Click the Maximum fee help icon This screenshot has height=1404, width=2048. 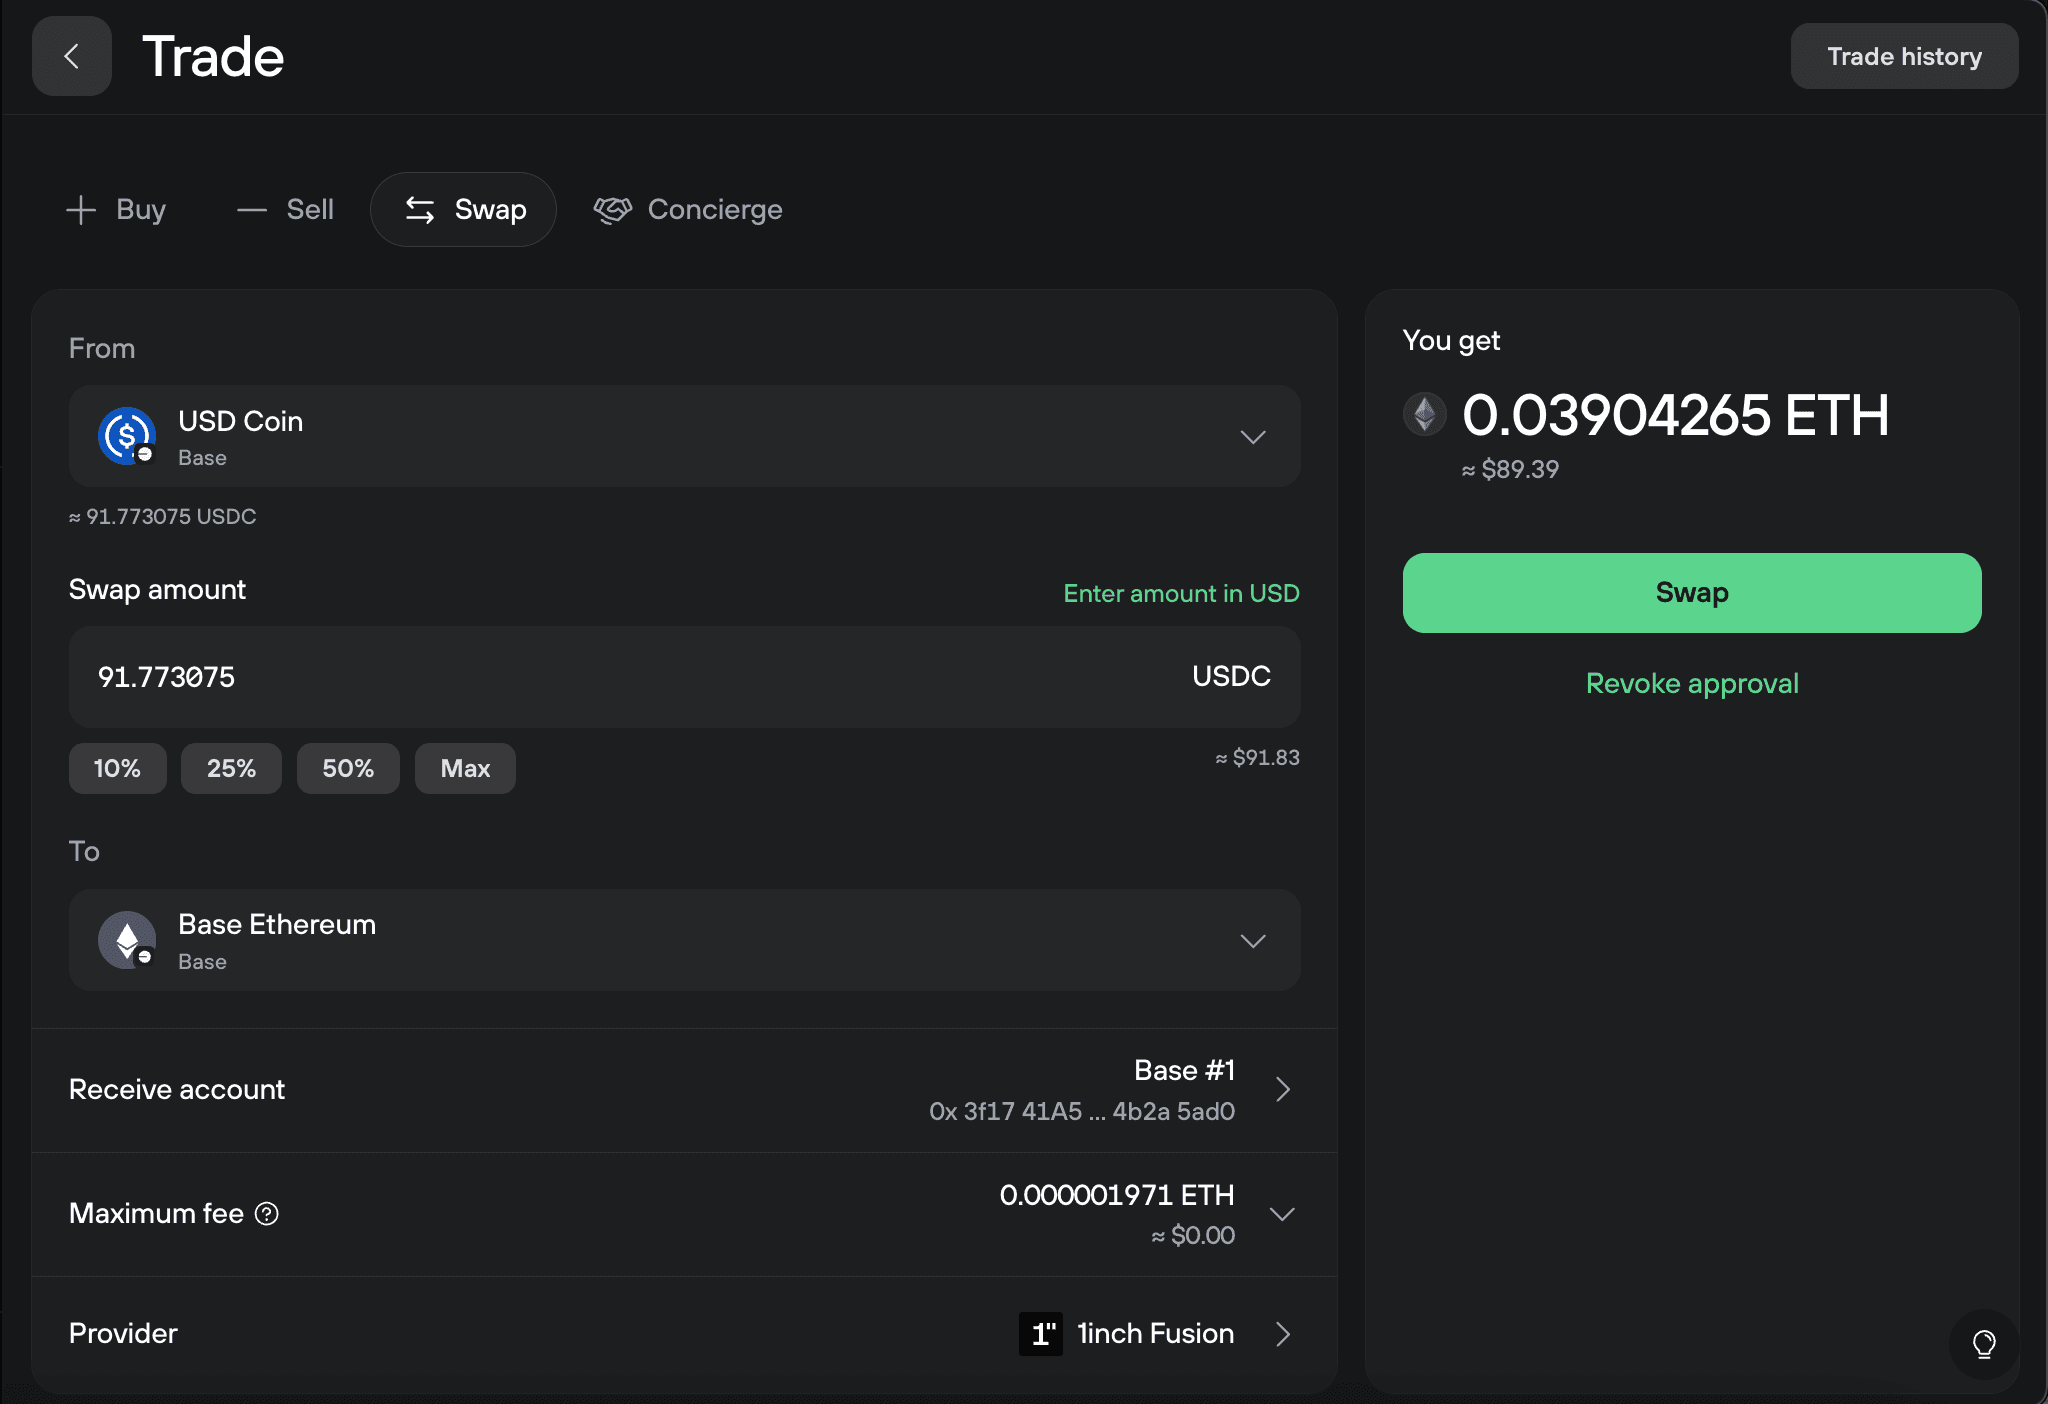(x=267, y=1213)
